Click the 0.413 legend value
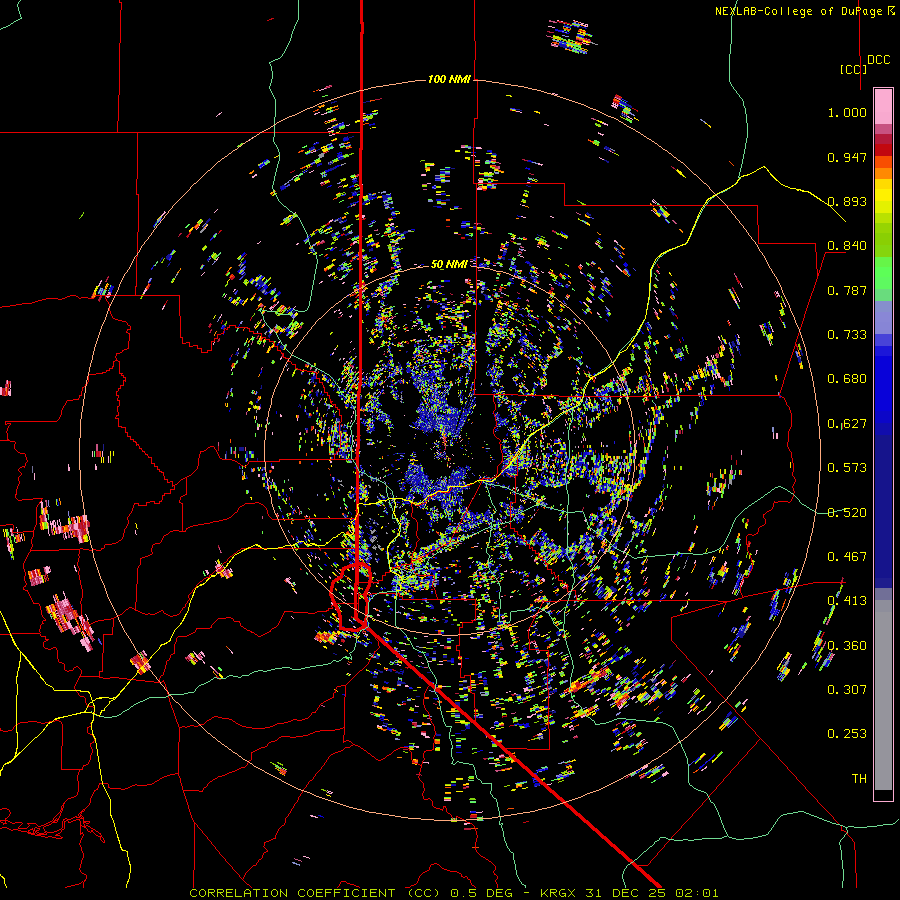Screen dimensions: 900x900 pos(847,601)
